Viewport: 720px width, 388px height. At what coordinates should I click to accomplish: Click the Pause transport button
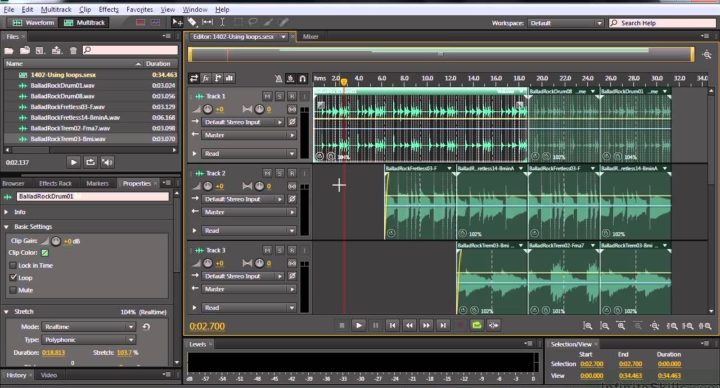click(376, 326)
